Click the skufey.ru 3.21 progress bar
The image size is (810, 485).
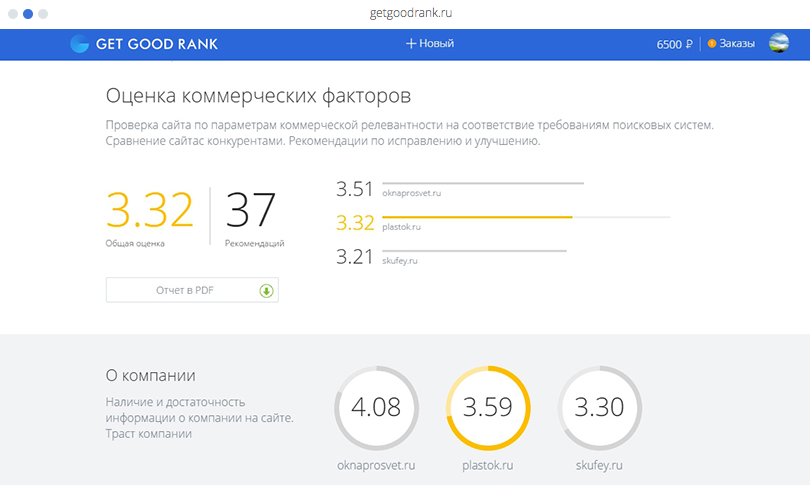[474, 251]
